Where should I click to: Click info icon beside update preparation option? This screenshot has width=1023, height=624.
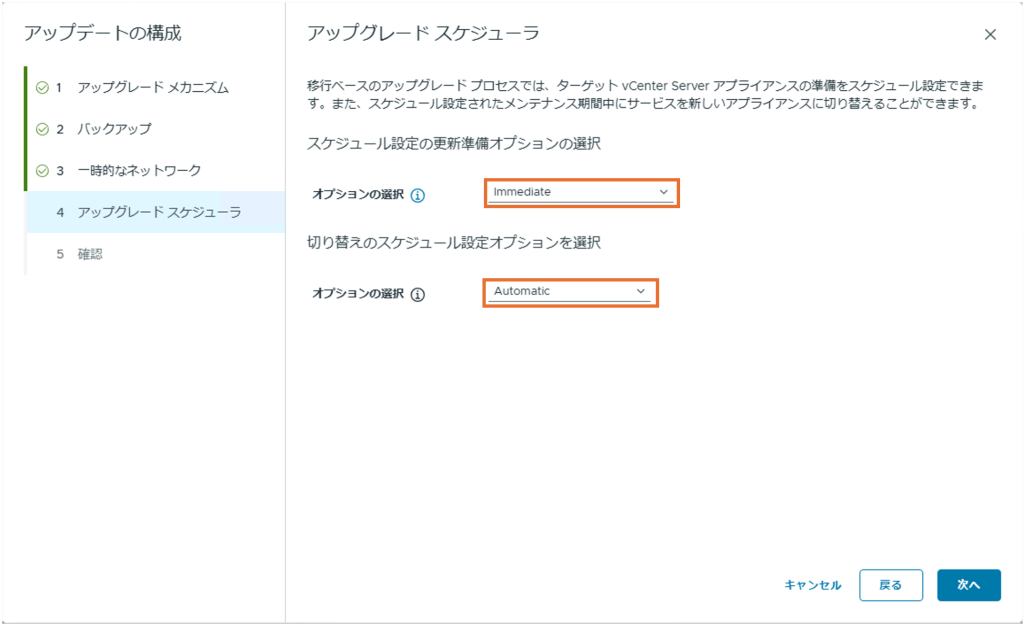point(418,195)
